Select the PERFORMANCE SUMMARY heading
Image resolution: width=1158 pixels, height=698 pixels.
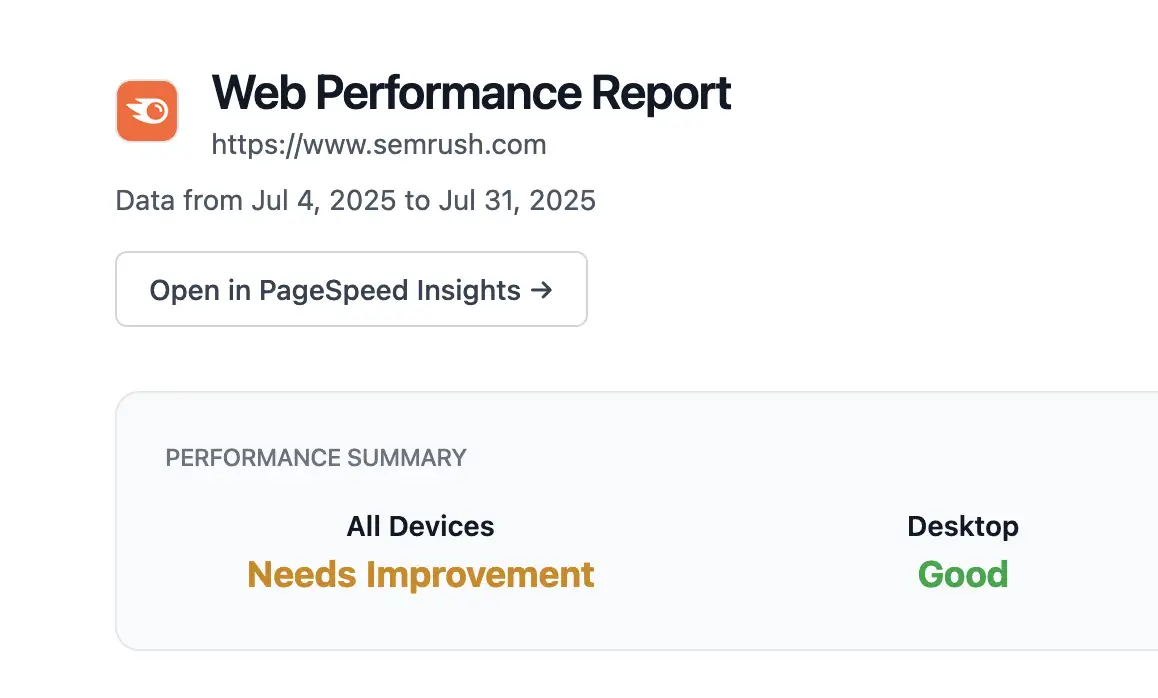[x=316, y=458]
